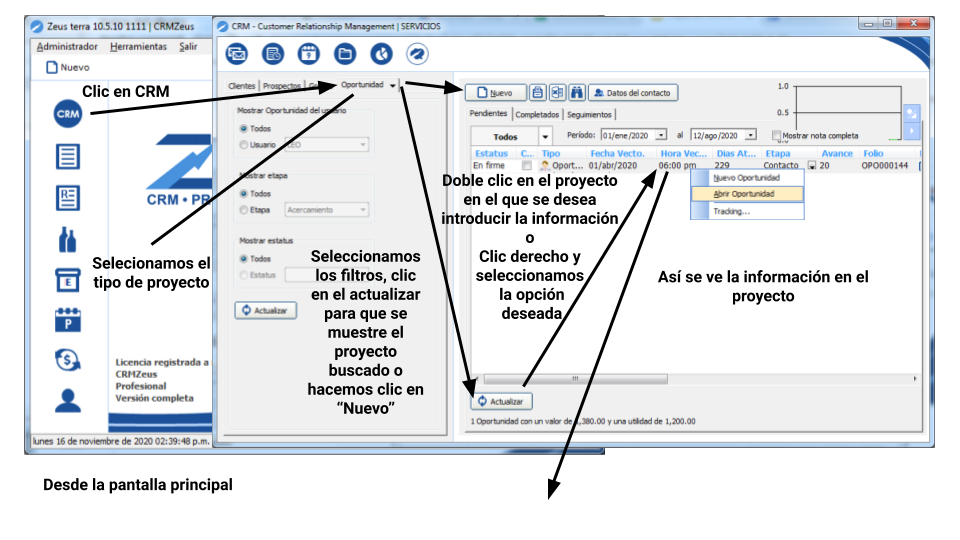Open the P calendar icon in sidebar

point(67,320)
